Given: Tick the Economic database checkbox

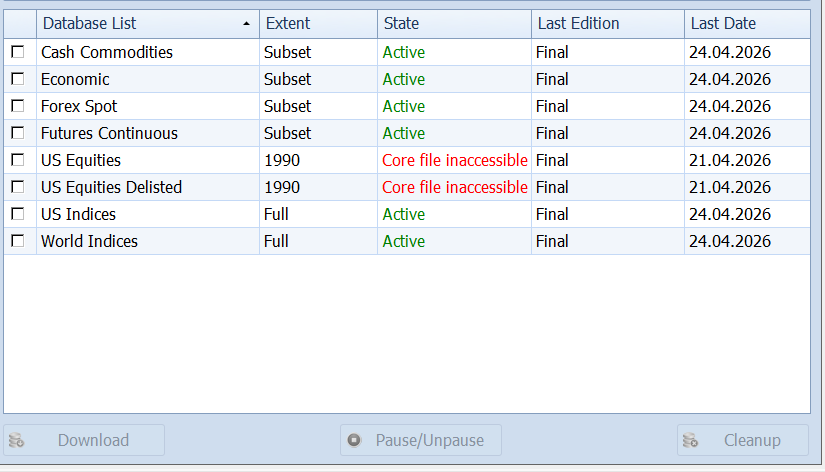Looking at the screenshot, I should (x=17, y=79).
